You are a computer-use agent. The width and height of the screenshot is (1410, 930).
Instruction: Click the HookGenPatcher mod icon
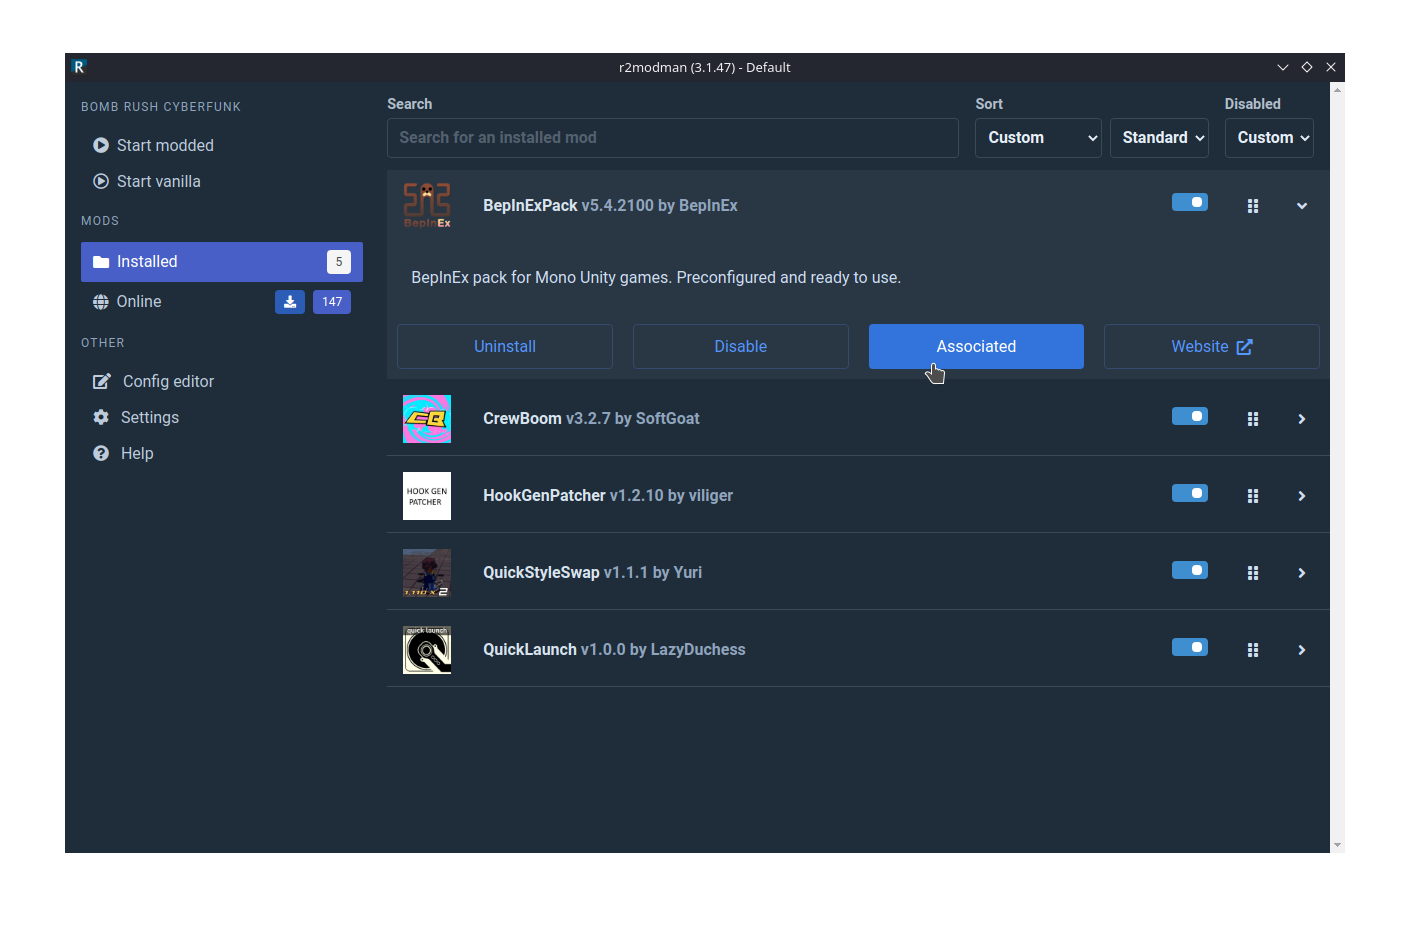(427, 496)
